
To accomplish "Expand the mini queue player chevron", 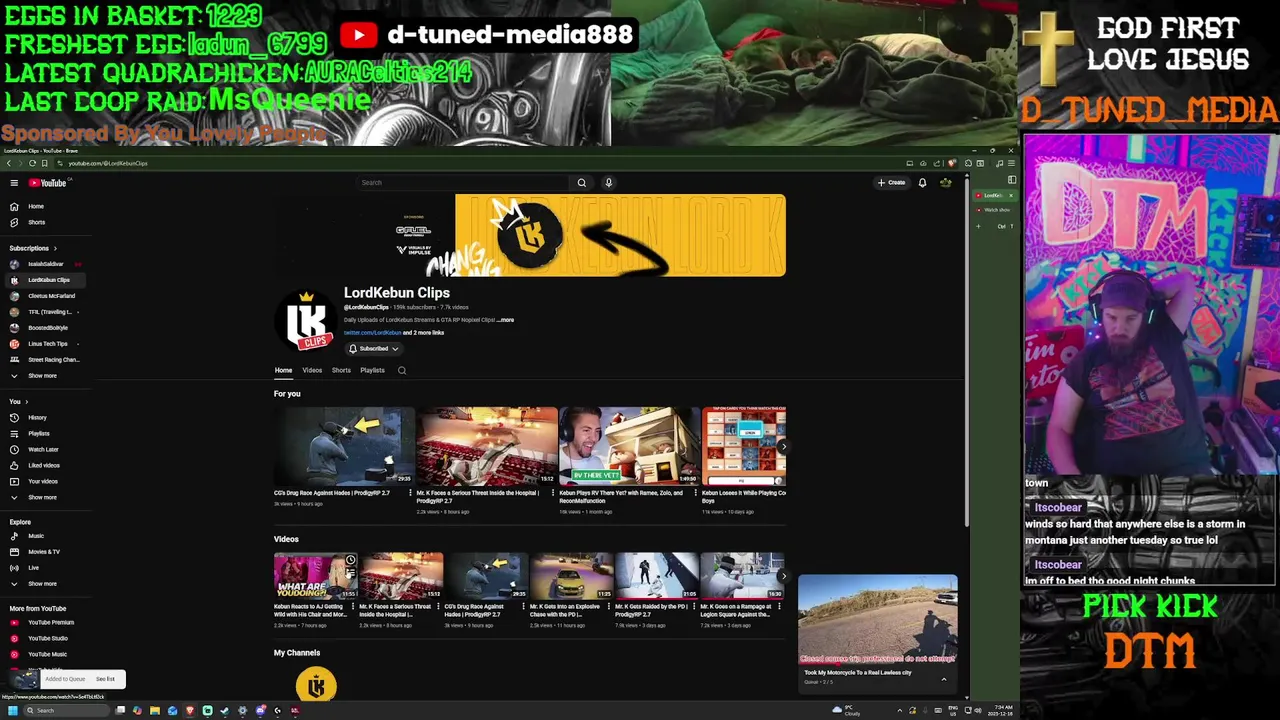I will coord(943,679).
